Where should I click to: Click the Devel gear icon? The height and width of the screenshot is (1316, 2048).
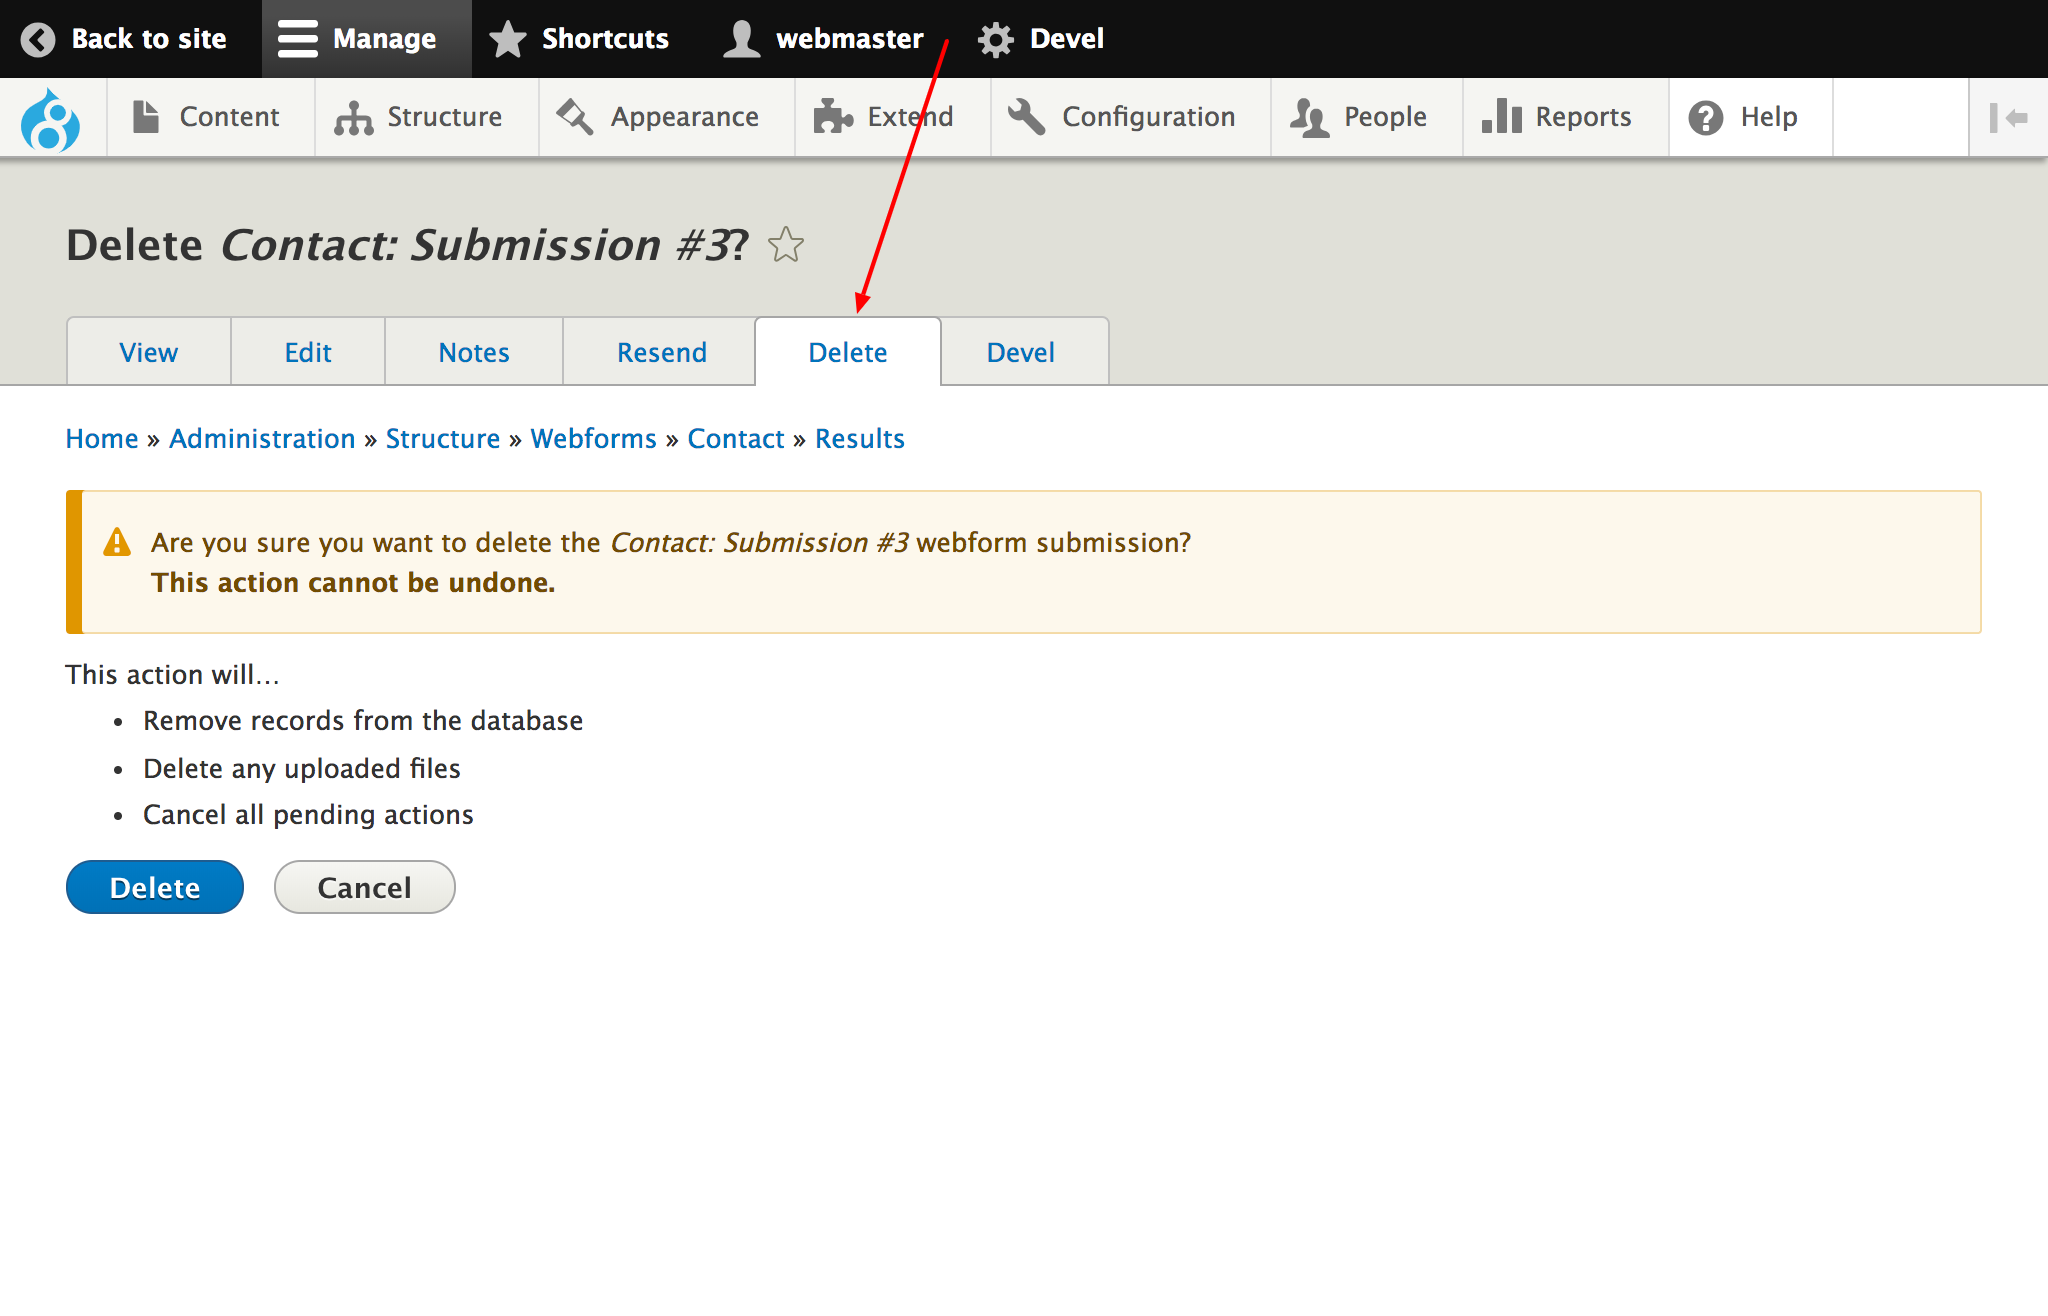(995, 39)
